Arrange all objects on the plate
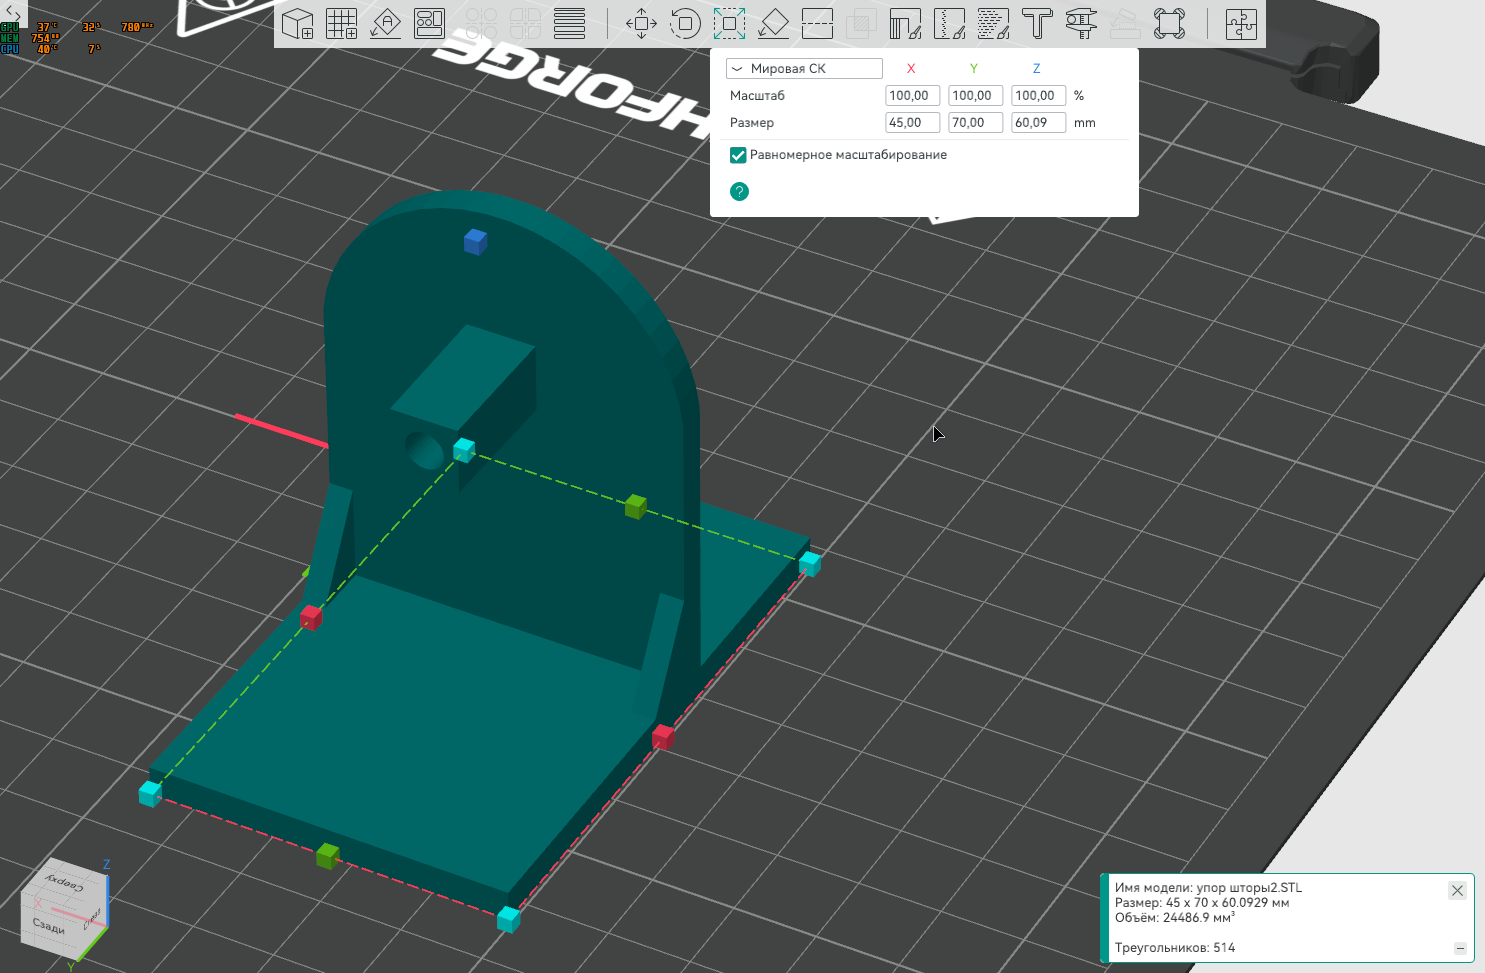1485x973 pixels. click(x=429, y=23)
